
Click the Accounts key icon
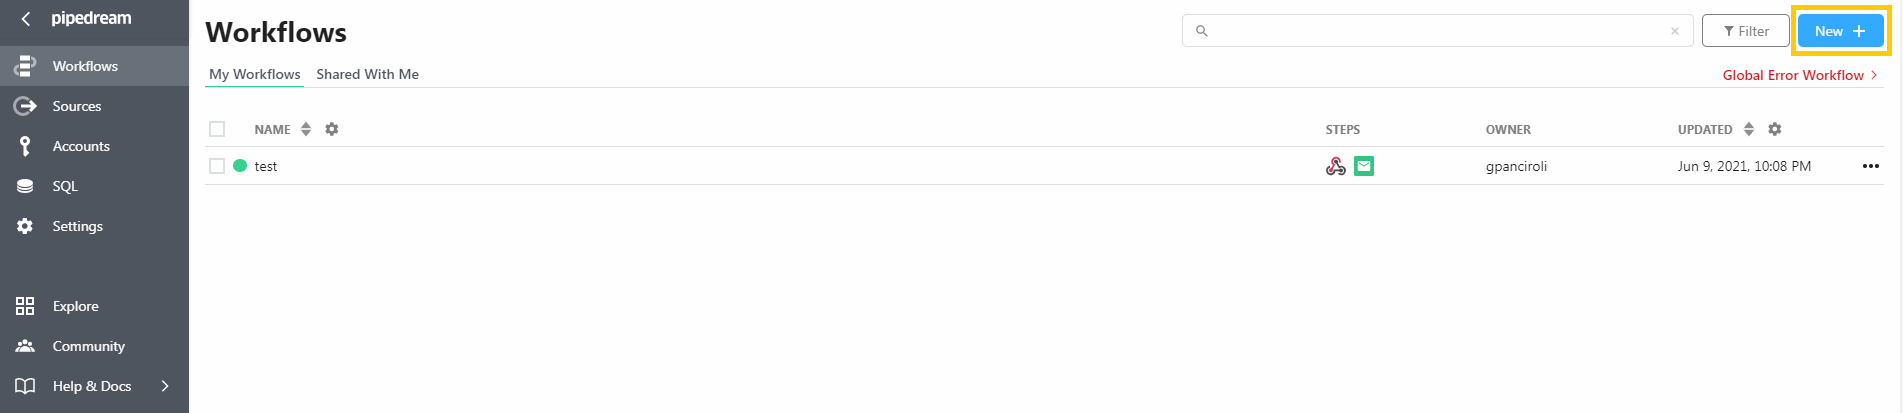(25, 146)
